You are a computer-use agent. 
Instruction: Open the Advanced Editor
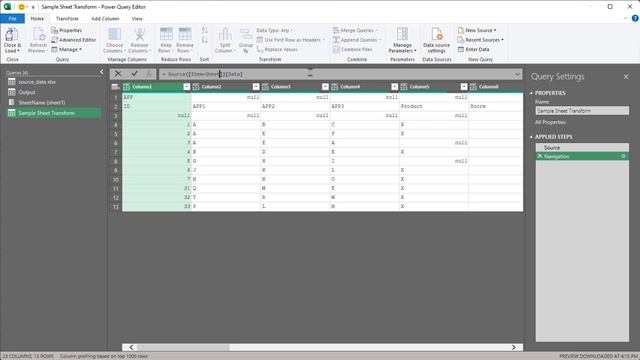tap(73, 40)
